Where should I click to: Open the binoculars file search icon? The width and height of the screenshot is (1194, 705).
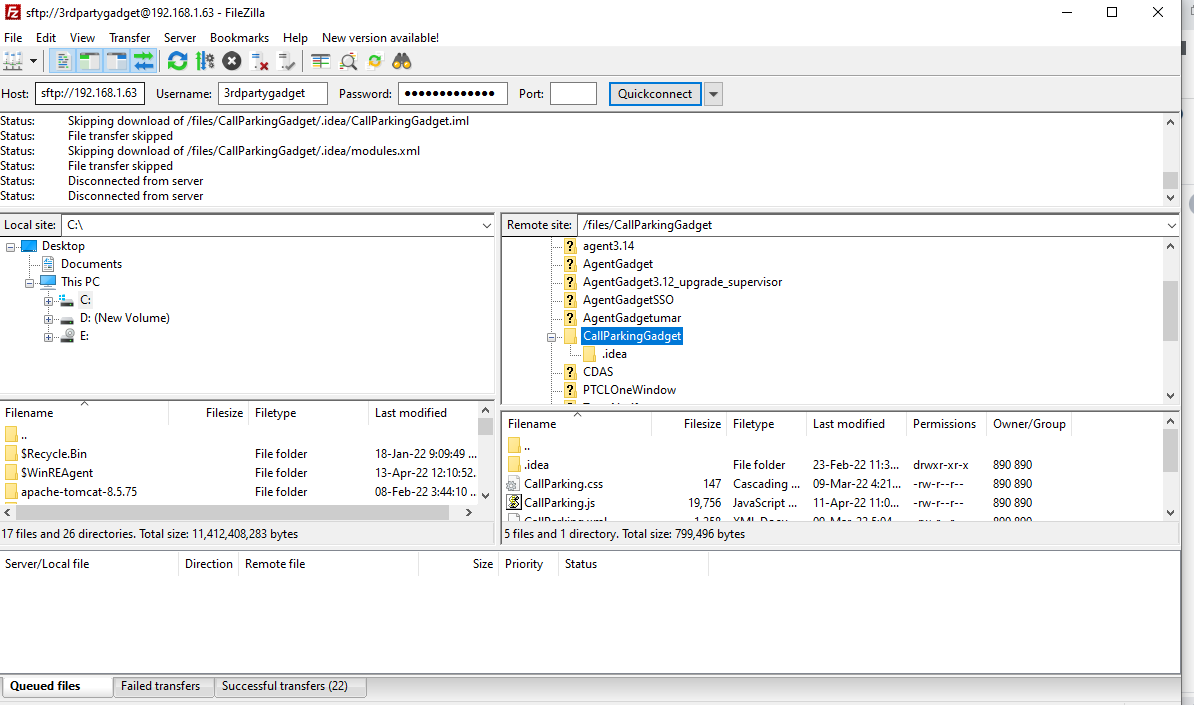[402, 61]
